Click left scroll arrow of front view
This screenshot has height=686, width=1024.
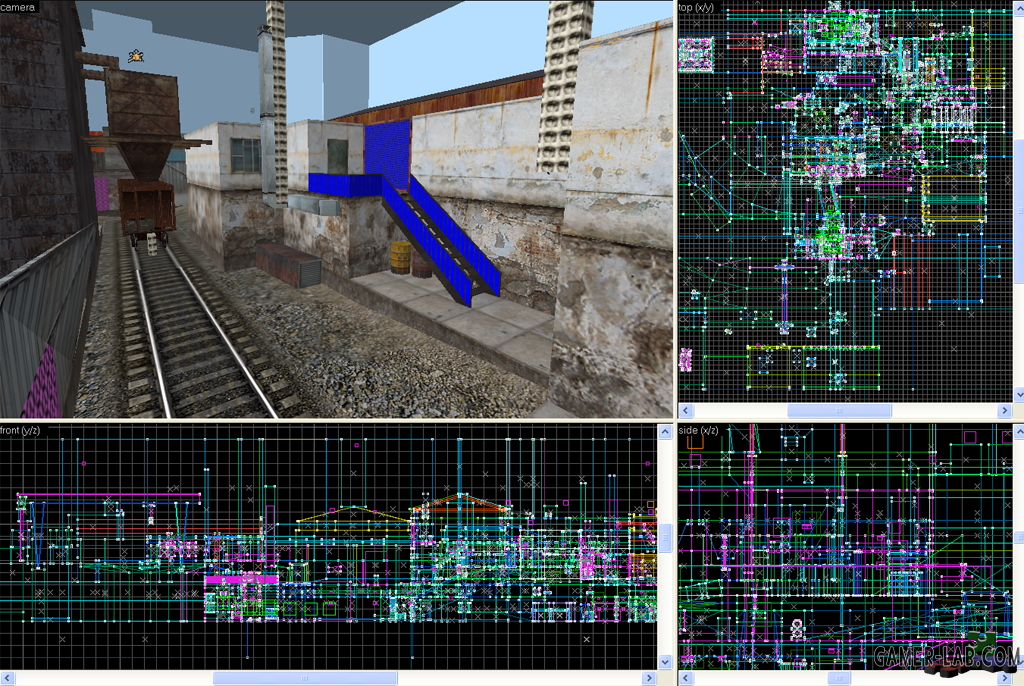(x=7, y=678)
